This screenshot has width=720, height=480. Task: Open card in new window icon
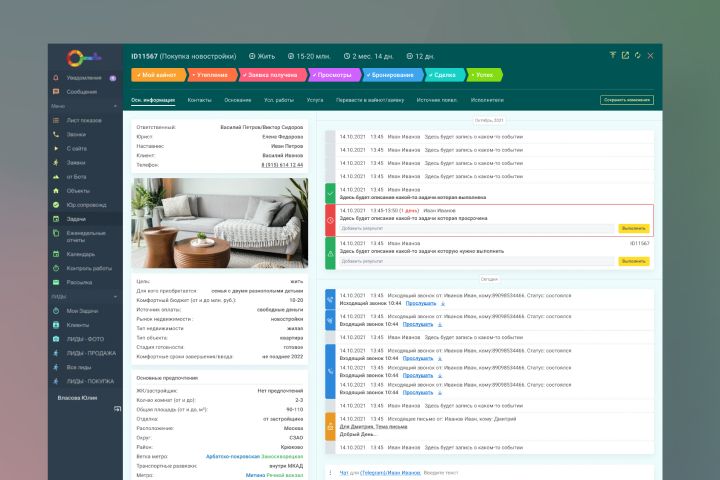[x=625, y=55]
